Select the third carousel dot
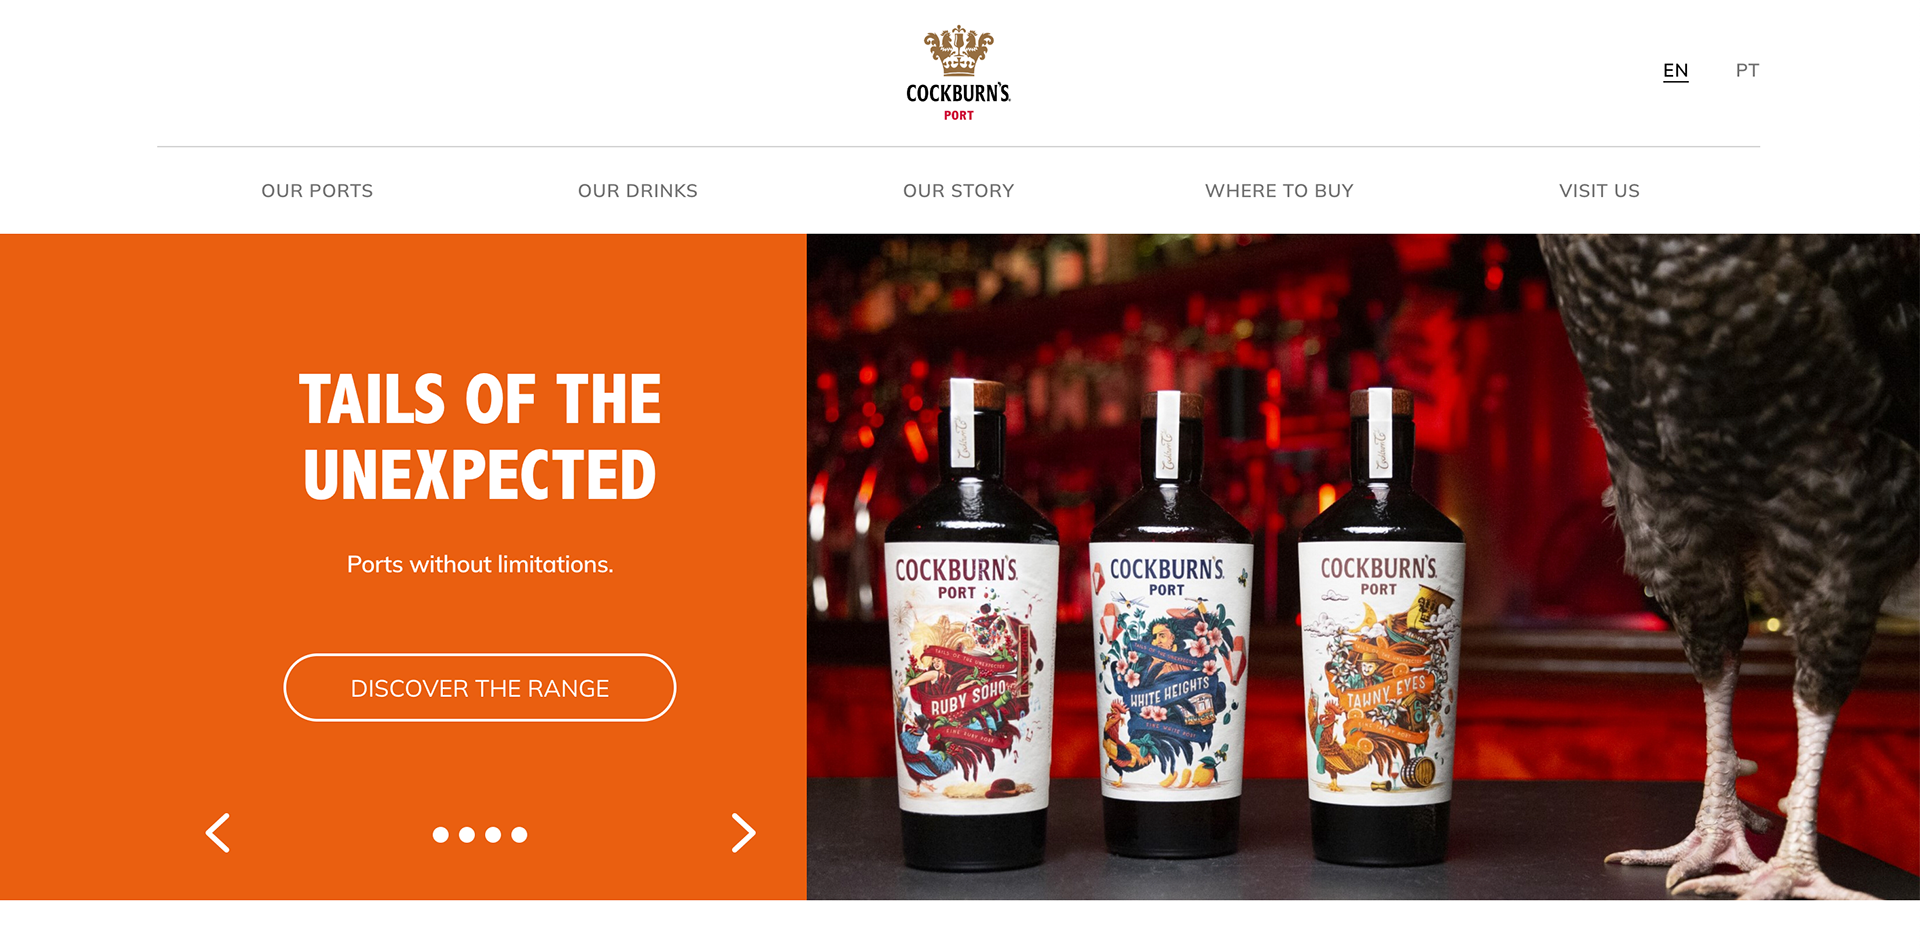This screenshot has height=952, width=1920. [x=493, y=835]
